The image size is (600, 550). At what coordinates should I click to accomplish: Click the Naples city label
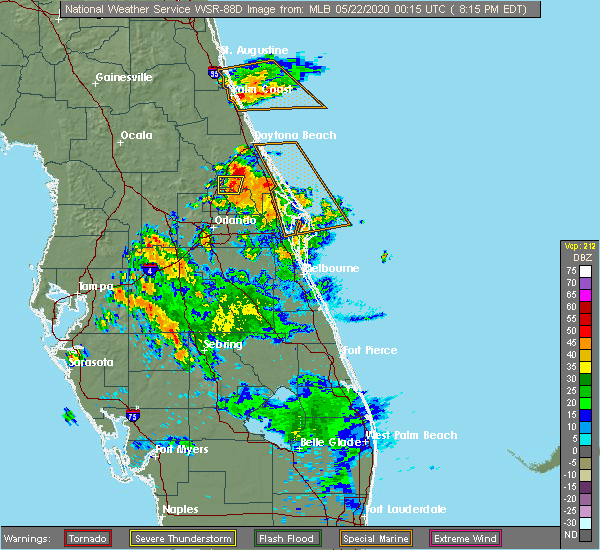click(180, 509)
